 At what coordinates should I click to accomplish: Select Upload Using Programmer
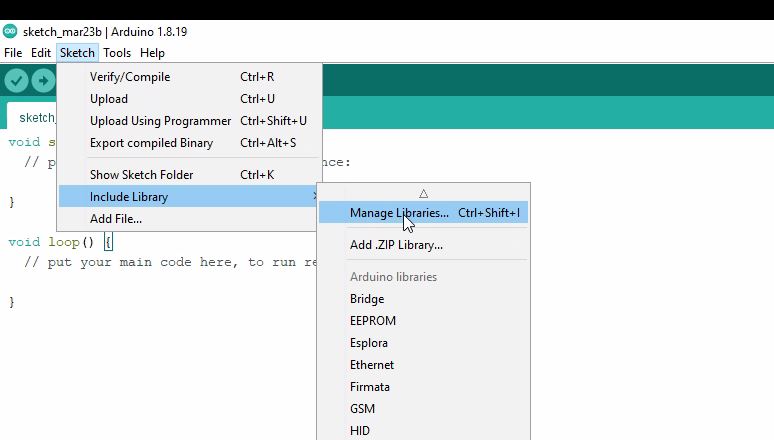click(190, 121)
